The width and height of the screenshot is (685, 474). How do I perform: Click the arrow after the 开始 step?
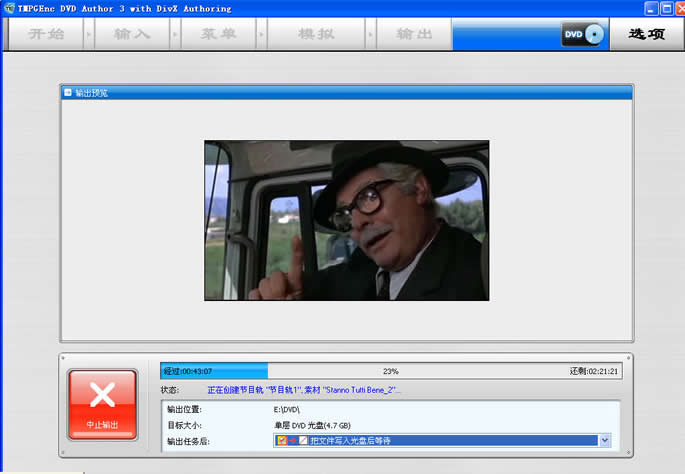[x=89, y=34]
